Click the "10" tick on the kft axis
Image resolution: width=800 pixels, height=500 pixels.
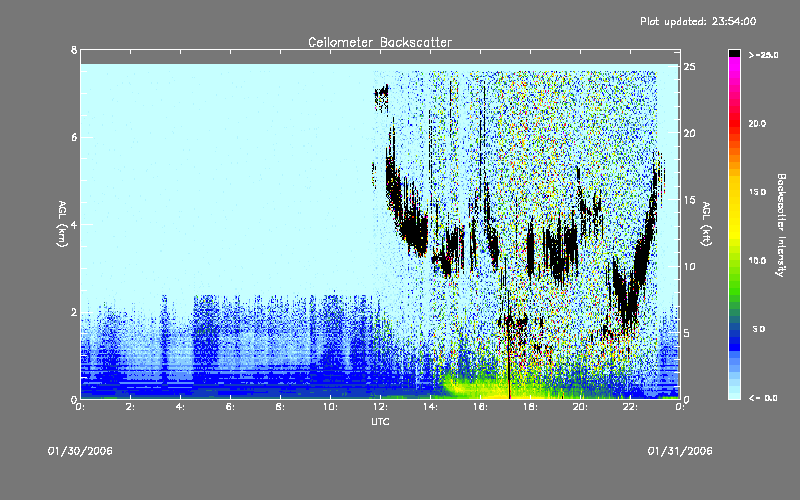[x=689, y=266]
